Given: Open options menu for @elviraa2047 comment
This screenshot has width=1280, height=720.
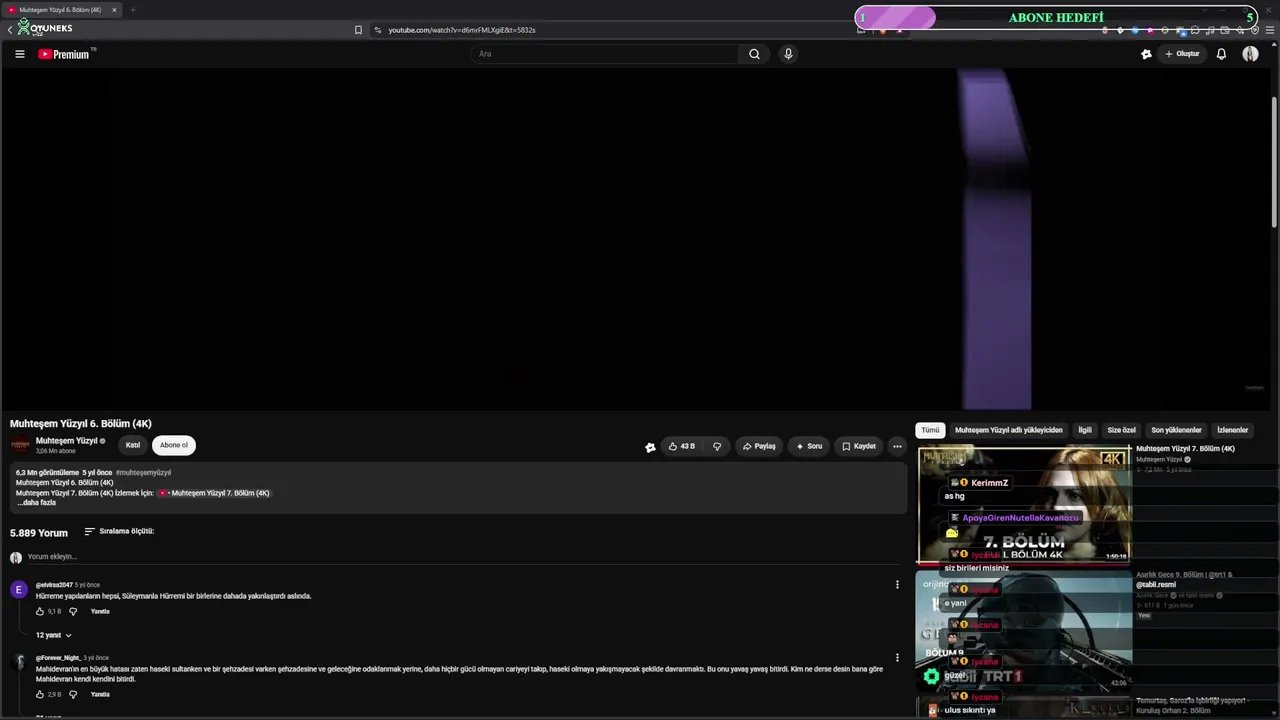Looking at the screenshot, I should (x=897, y=585).
